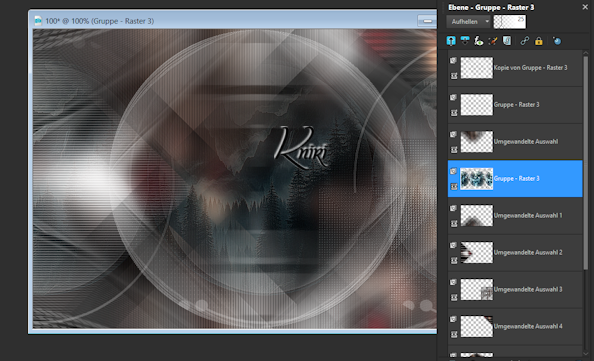Minimize the image document window
The width and height of the screenshot is (594, 361).
[x=427, y=21]
